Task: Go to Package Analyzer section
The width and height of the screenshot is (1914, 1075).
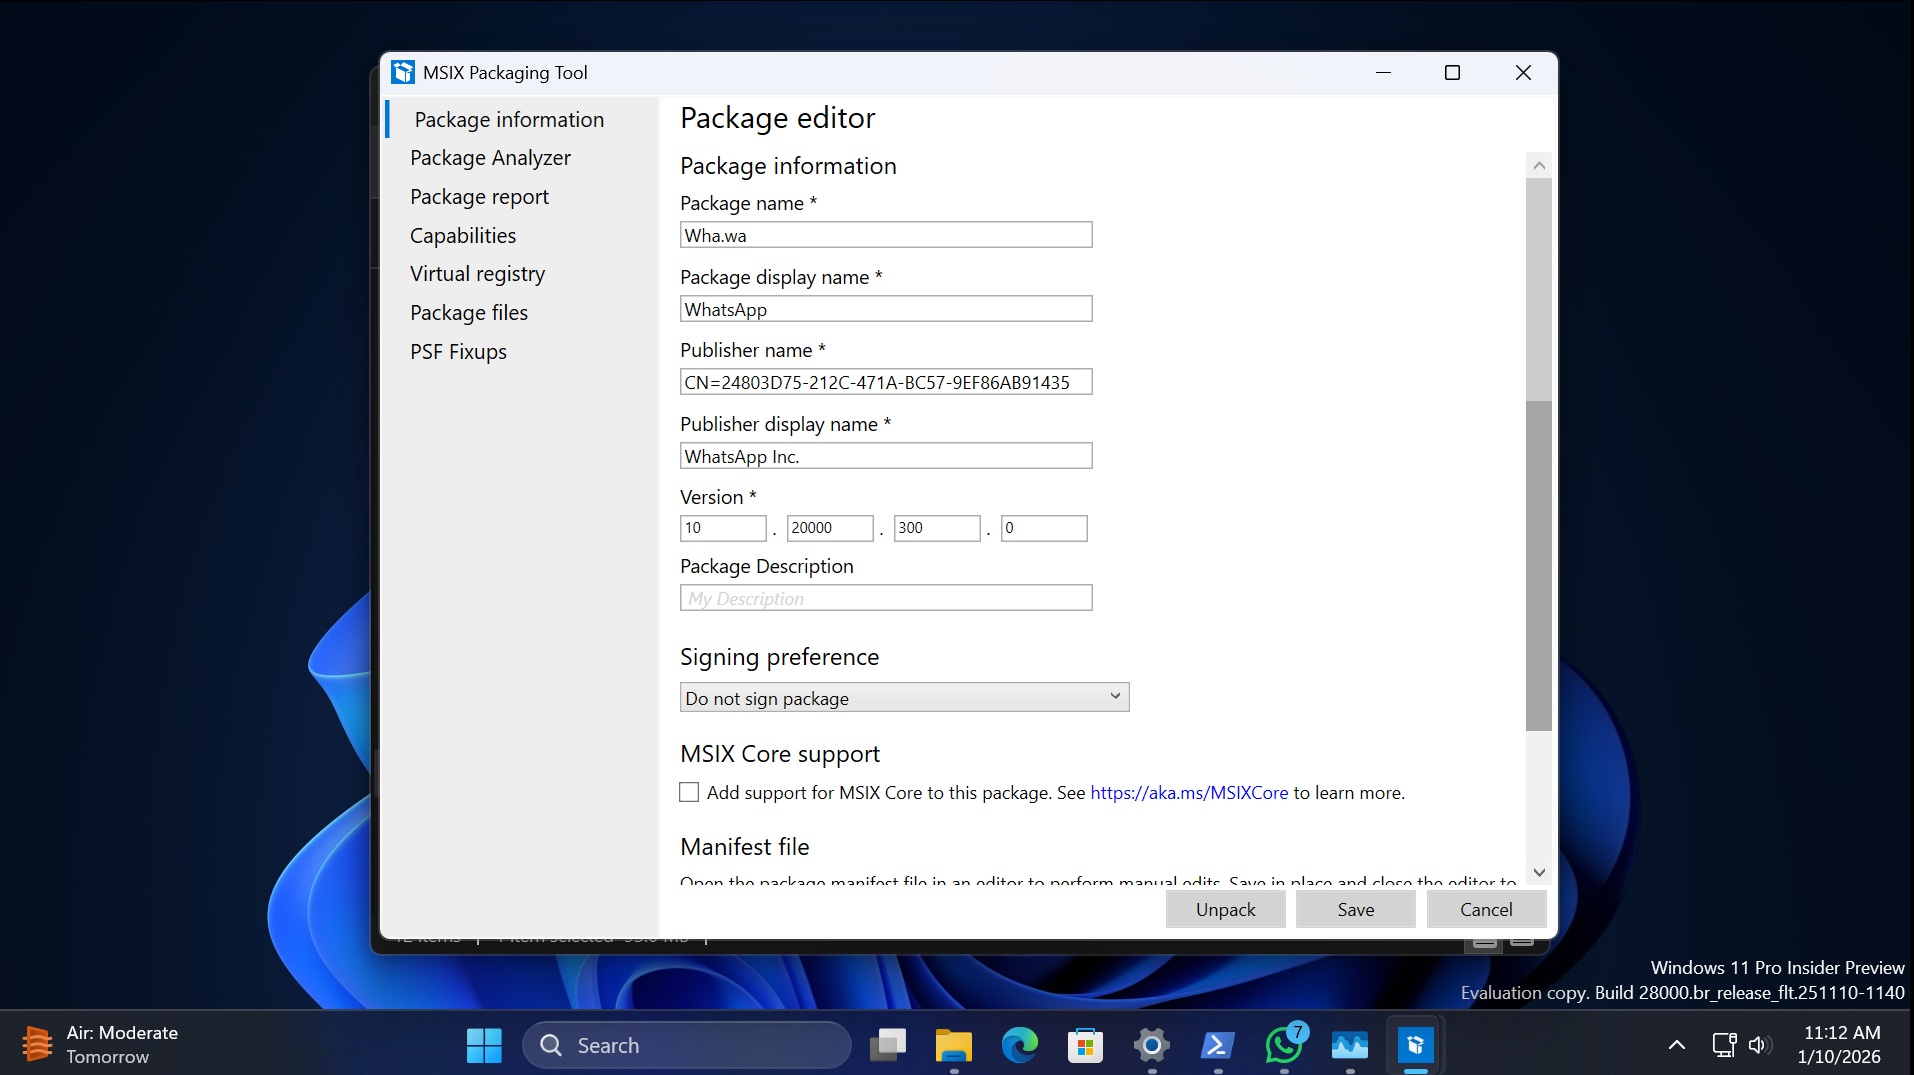Action: (490, 158)
